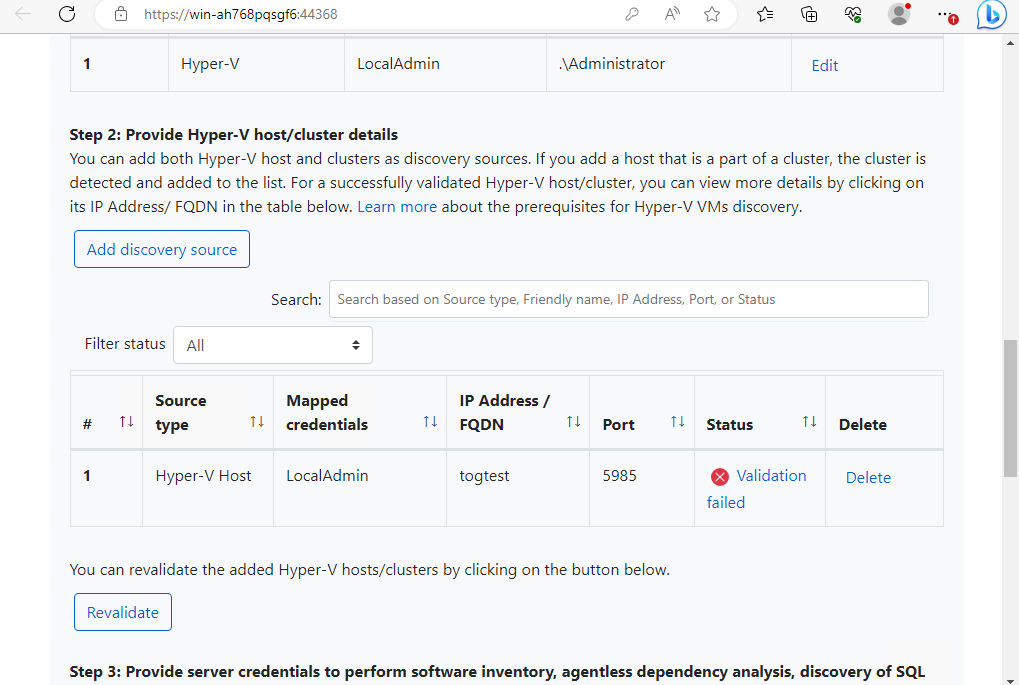Click the Add discovery source button
Screen dimensions: 1019x685
pos(162,249)
